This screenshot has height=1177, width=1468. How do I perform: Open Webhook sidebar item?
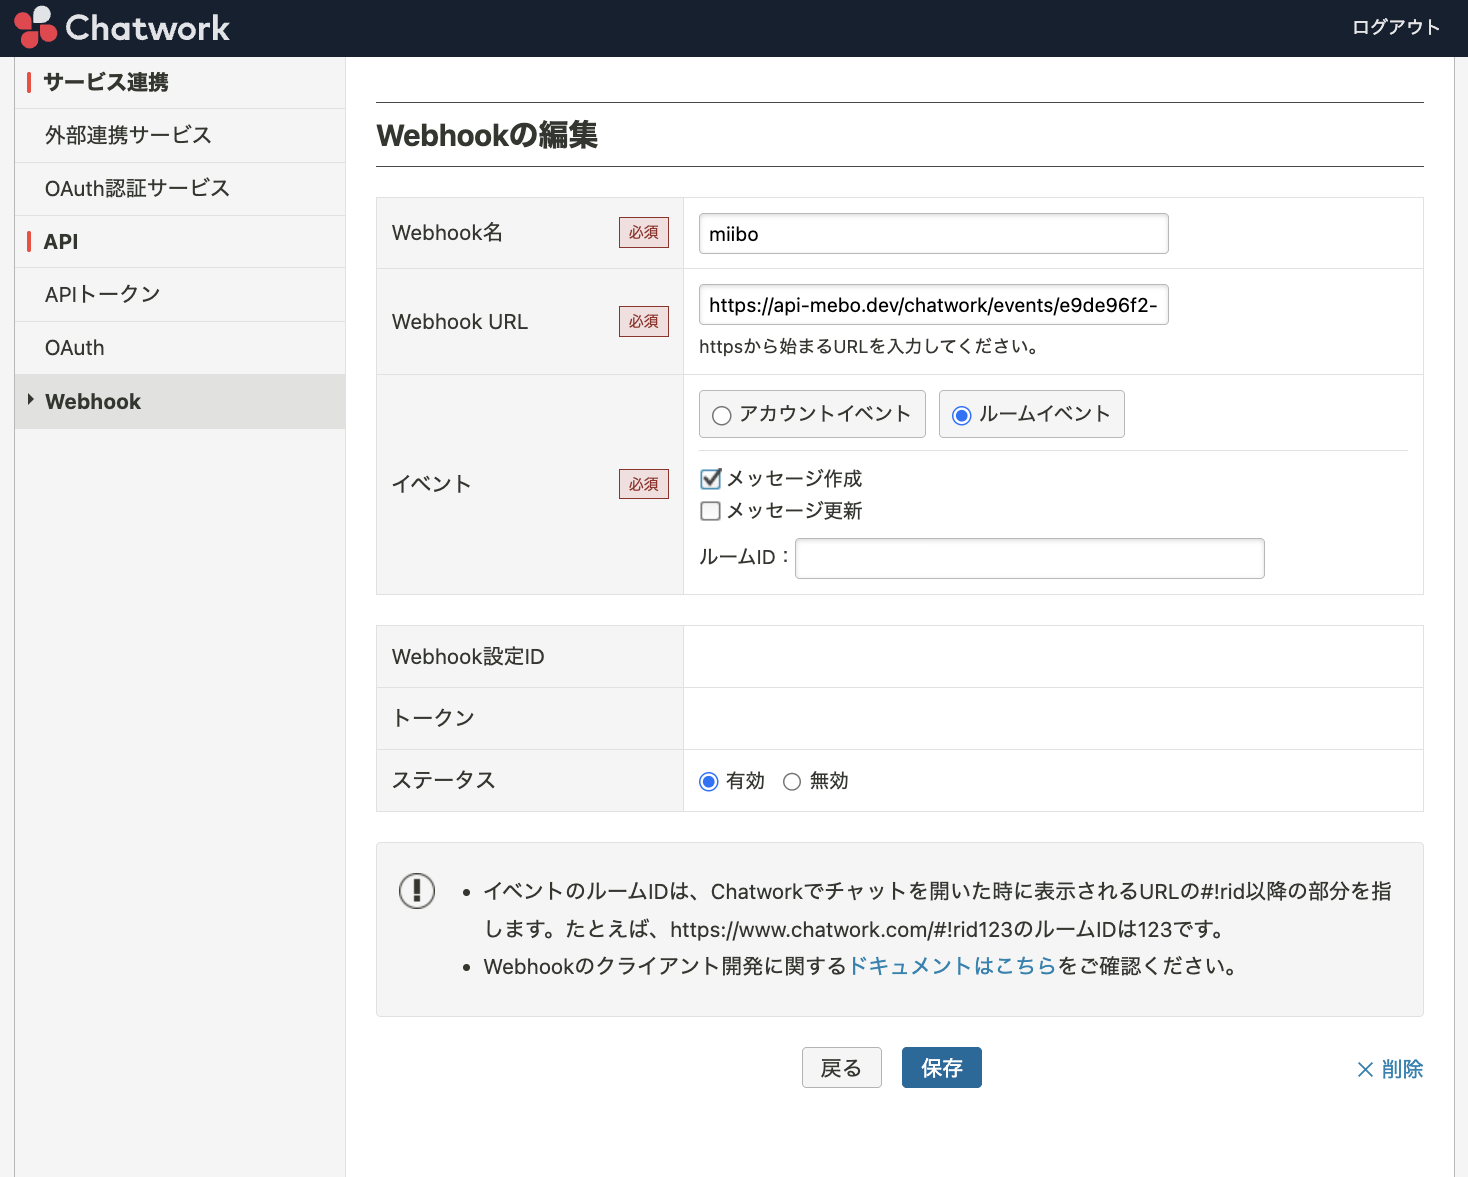click(x=180, y=401)
